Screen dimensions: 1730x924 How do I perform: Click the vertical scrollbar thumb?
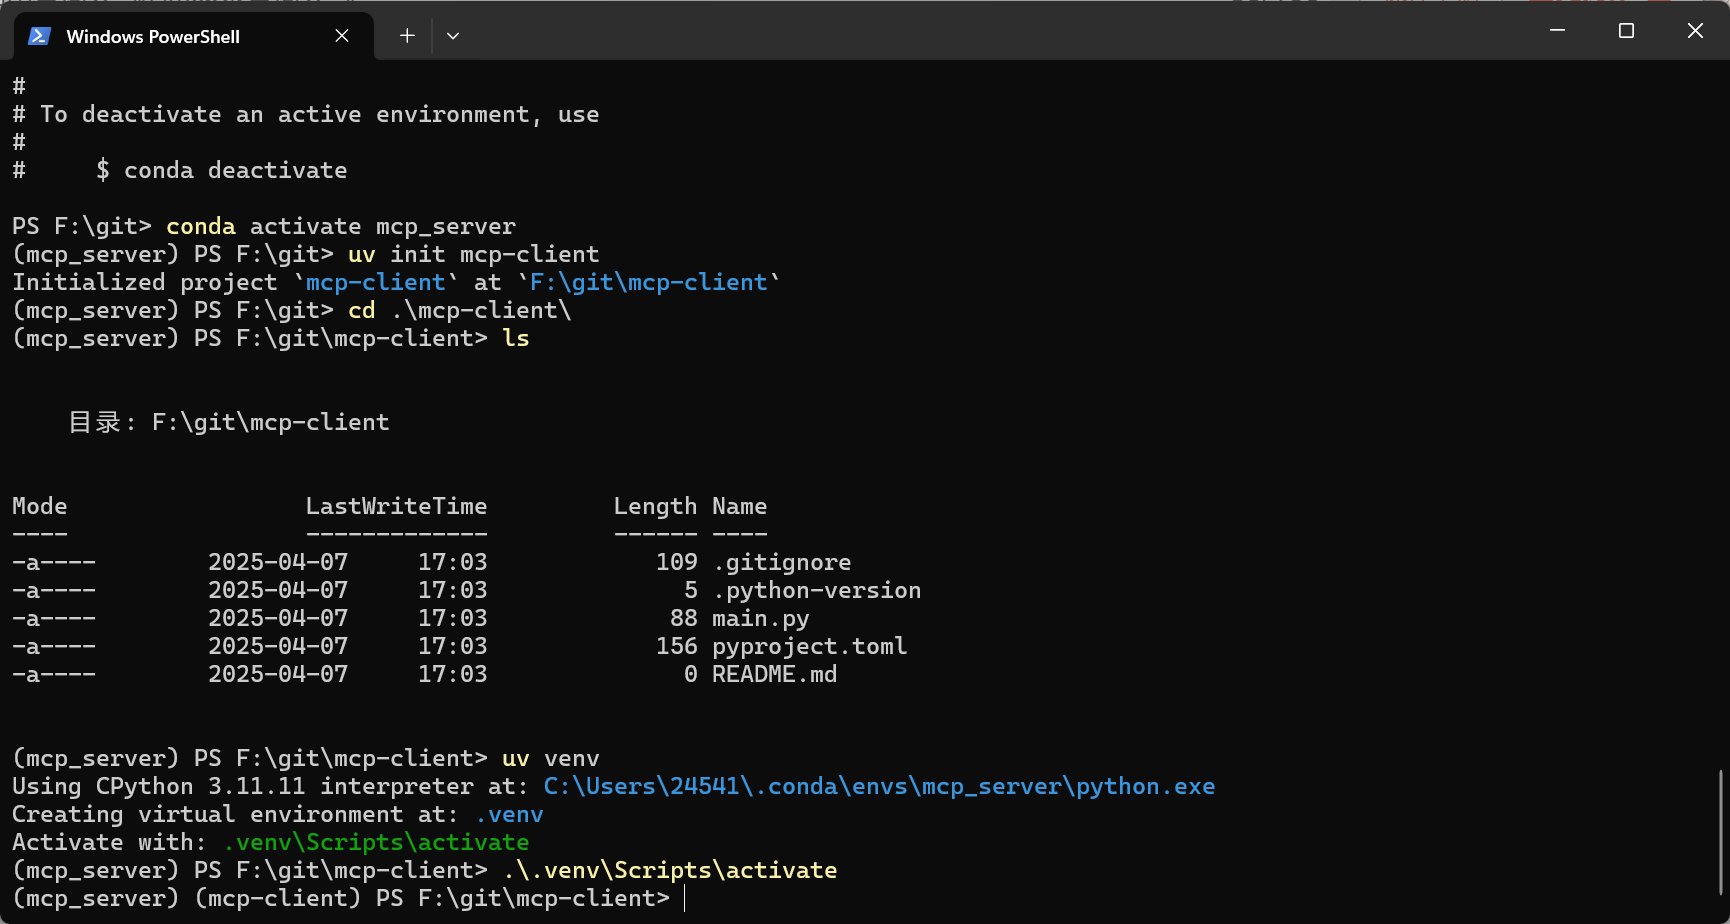point(1722,832)
